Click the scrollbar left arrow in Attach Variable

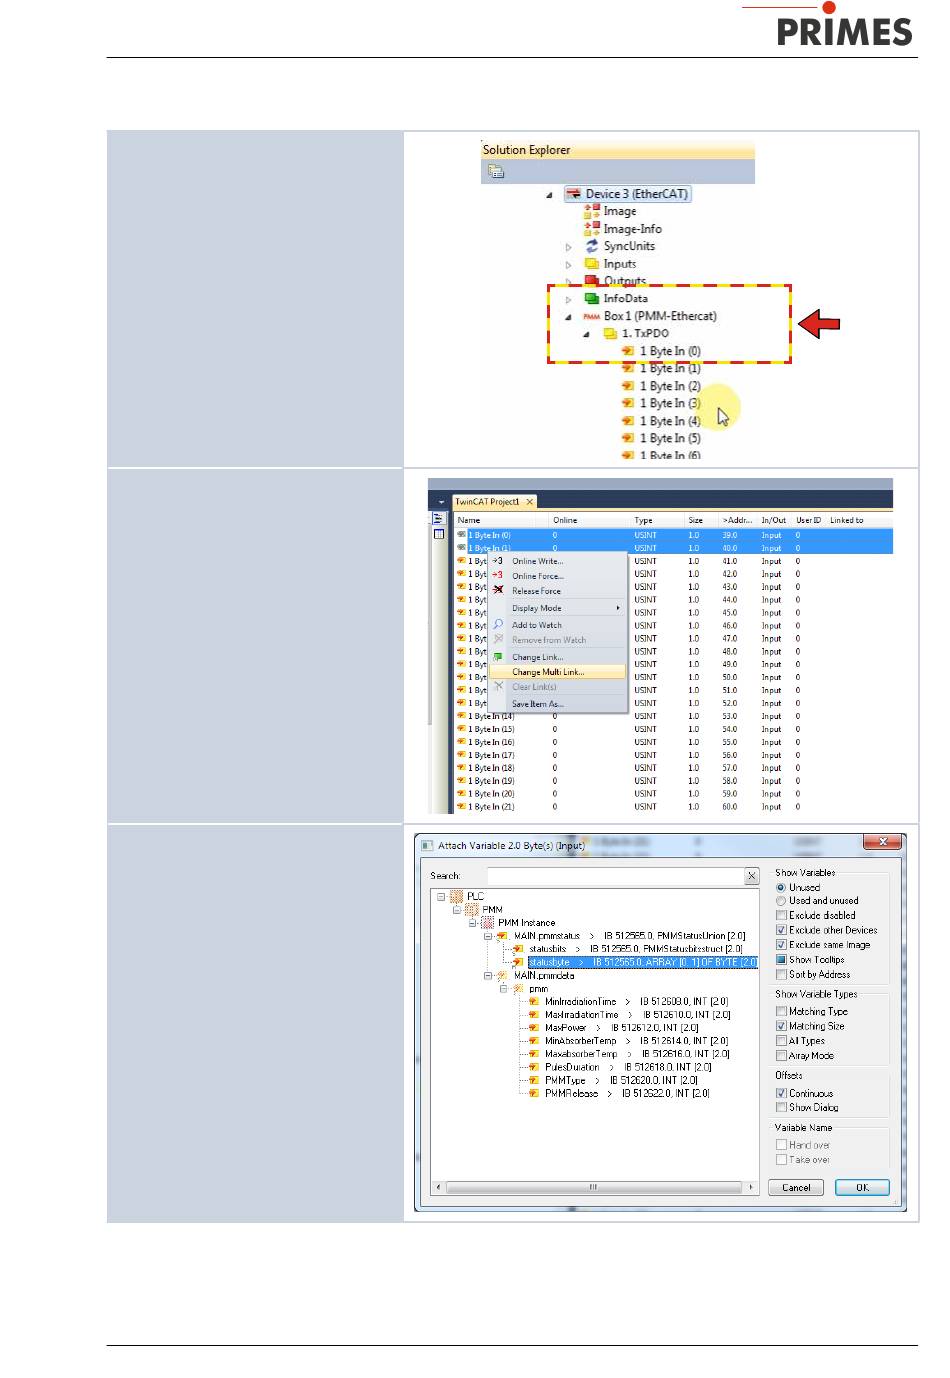437,1187
